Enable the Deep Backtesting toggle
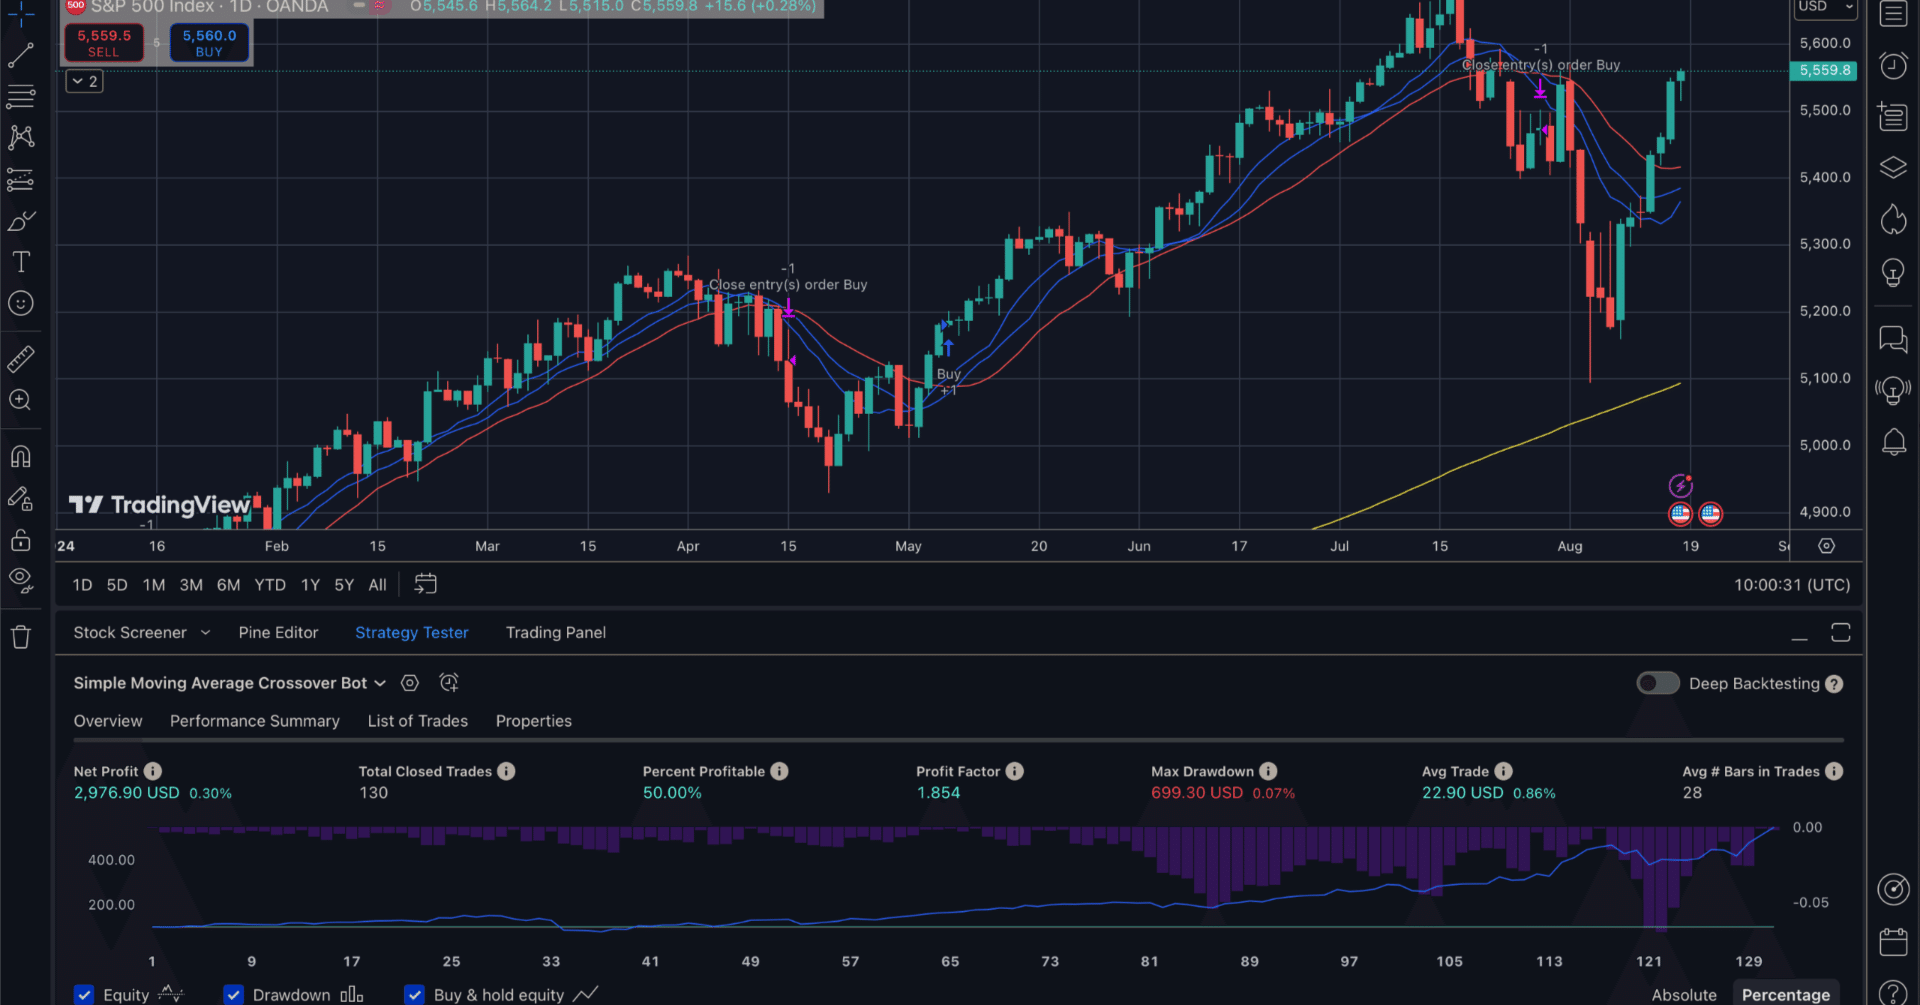The image size is (1920, 1005). pos(1658,683)
